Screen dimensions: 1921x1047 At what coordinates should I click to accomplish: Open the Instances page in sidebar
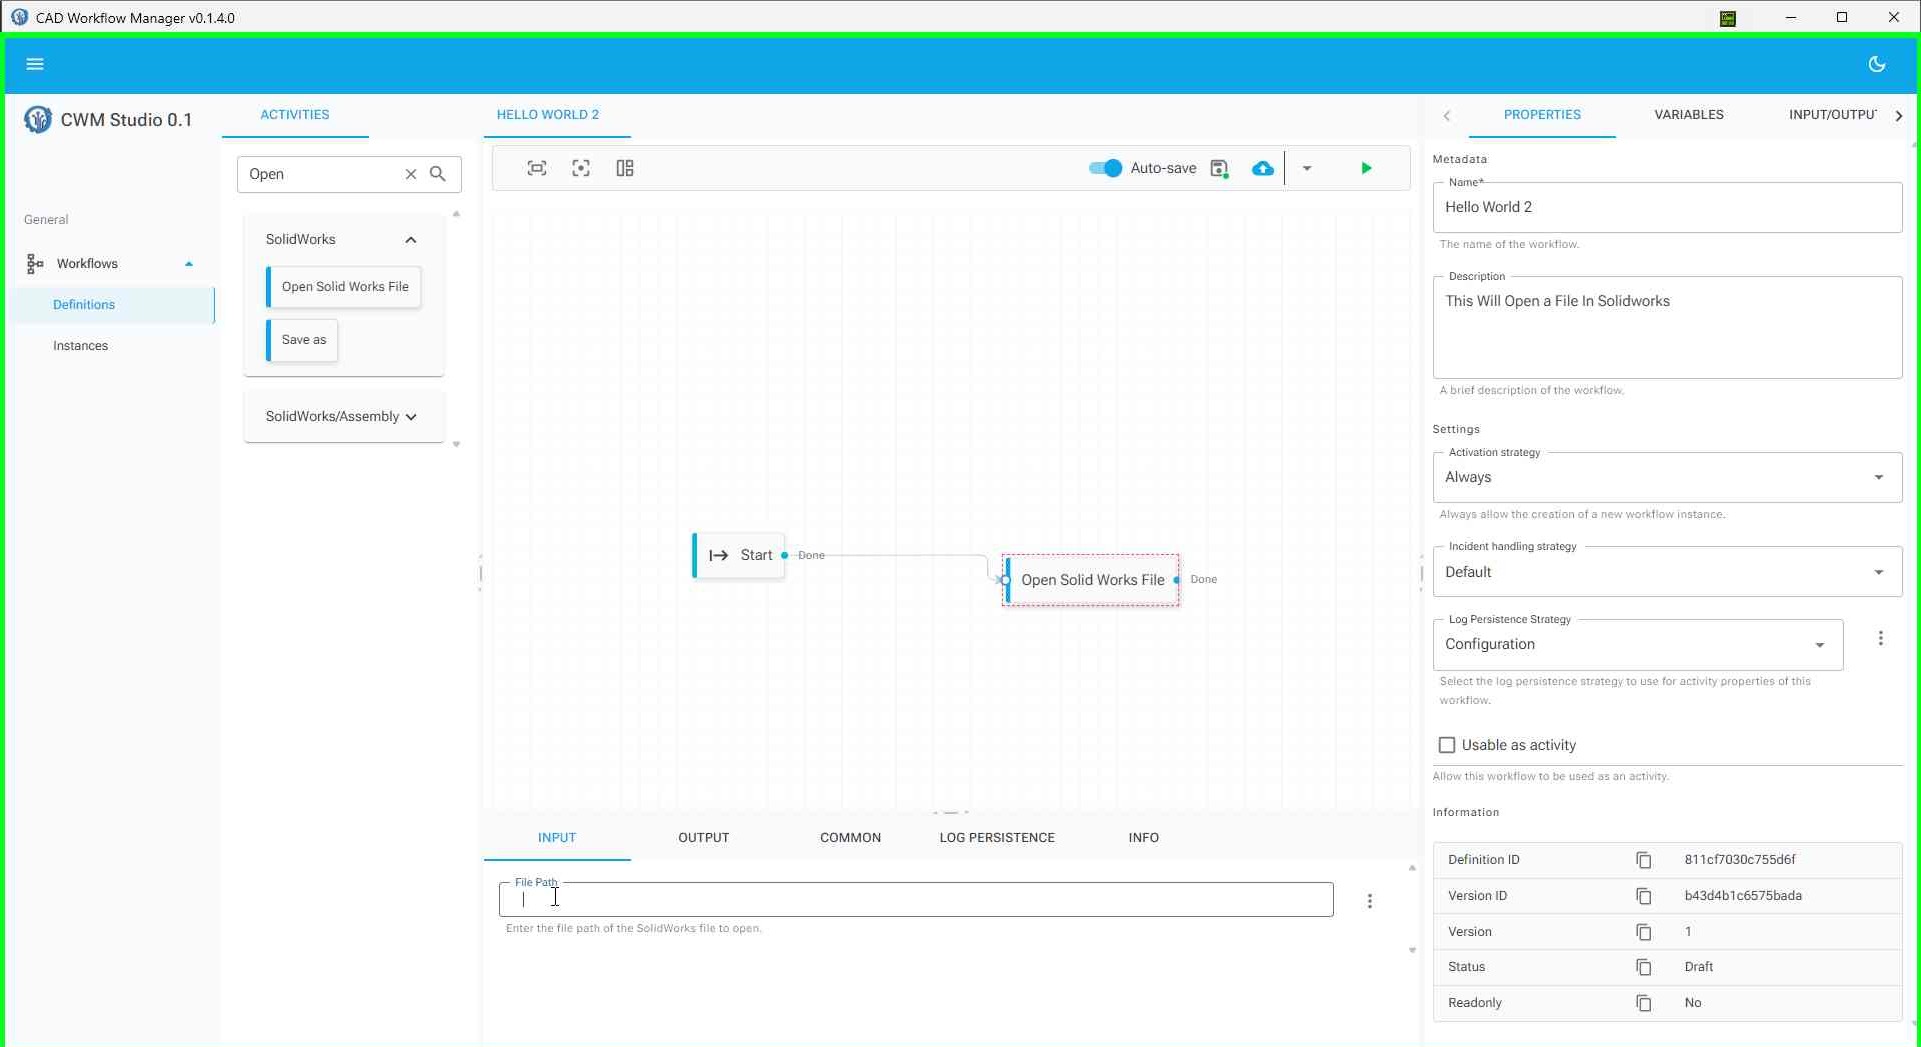pyautogui.click(x=81, y=346)
